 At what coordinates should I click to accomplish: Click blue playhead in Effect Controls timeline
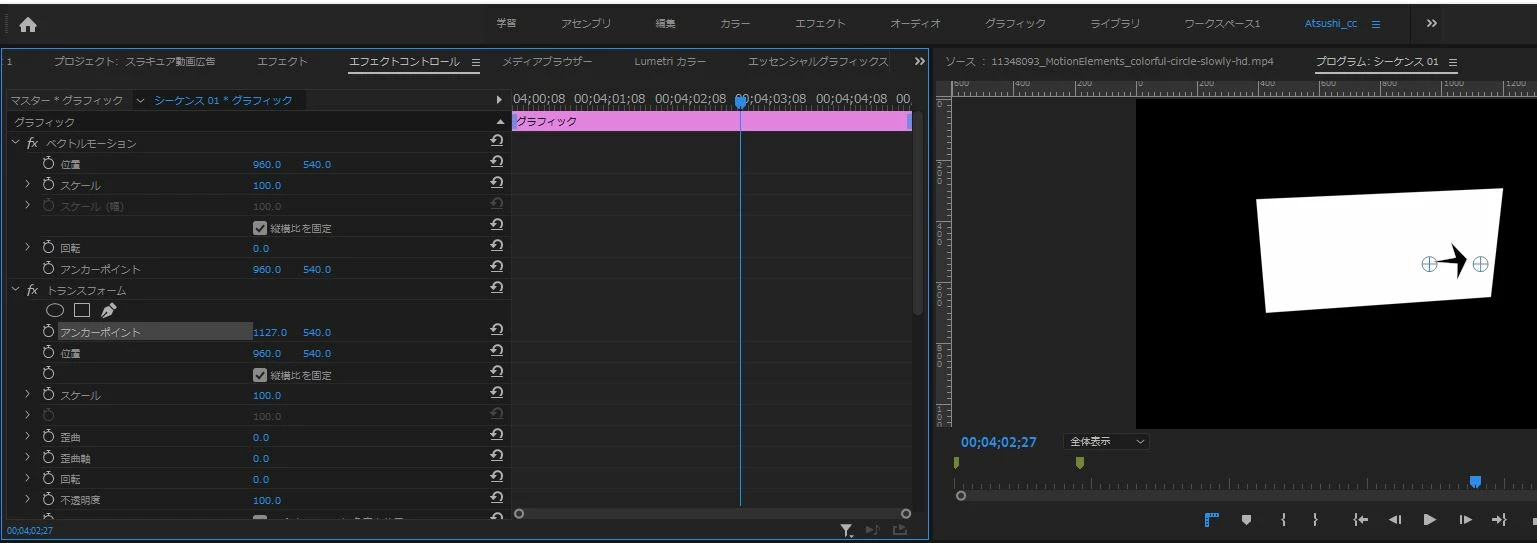coord(741,101)
